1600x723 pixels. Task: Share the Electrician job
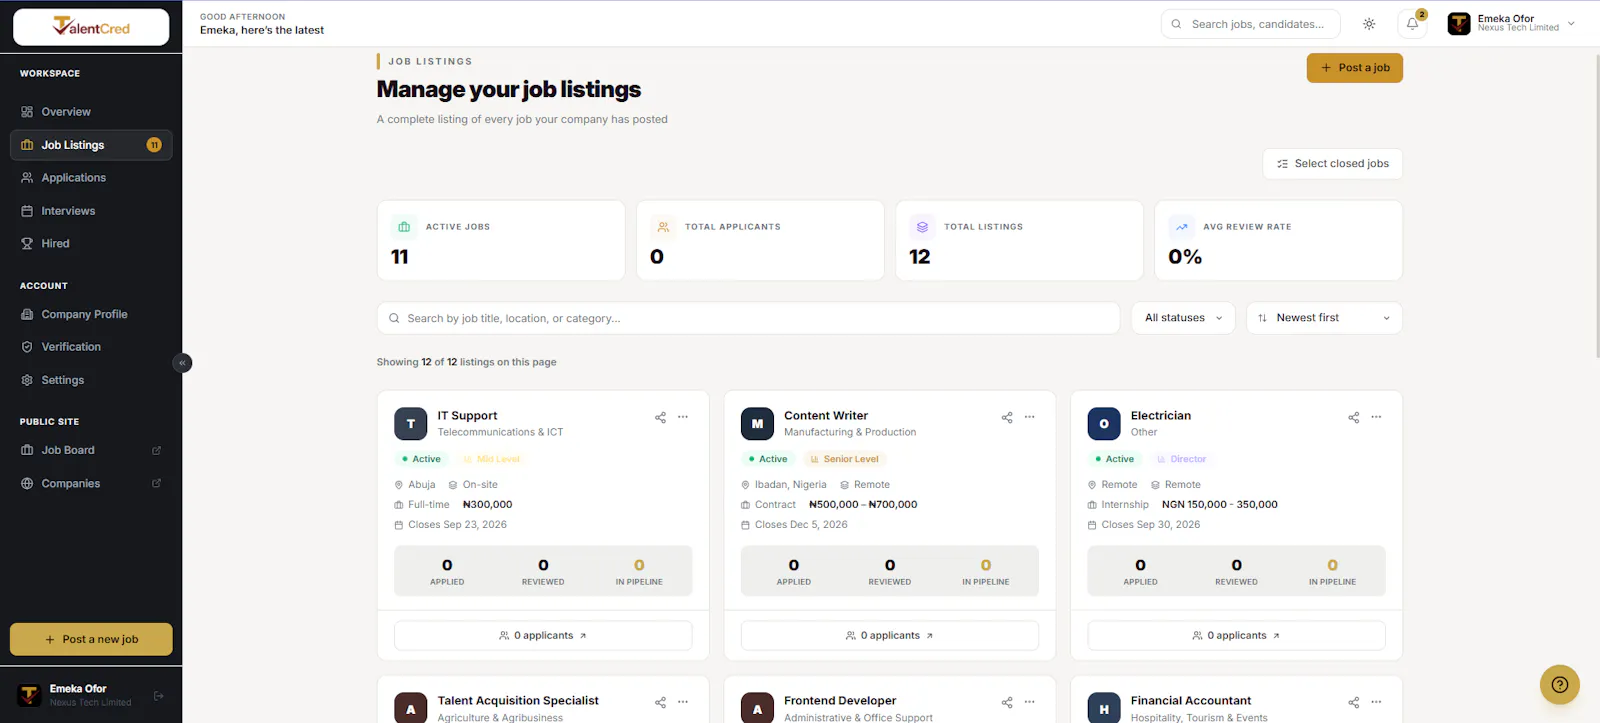pyautogui.click(x=1353, y=417)
